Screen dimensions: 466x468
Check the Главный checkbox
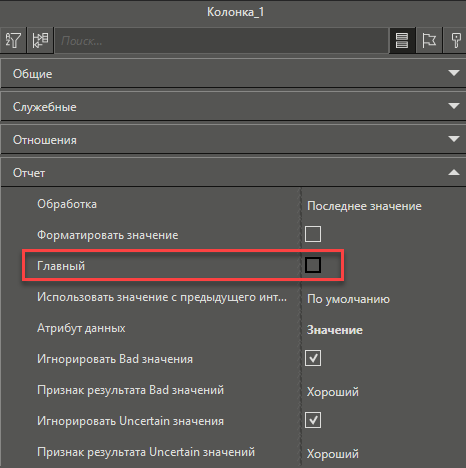(x=313, y=265)
